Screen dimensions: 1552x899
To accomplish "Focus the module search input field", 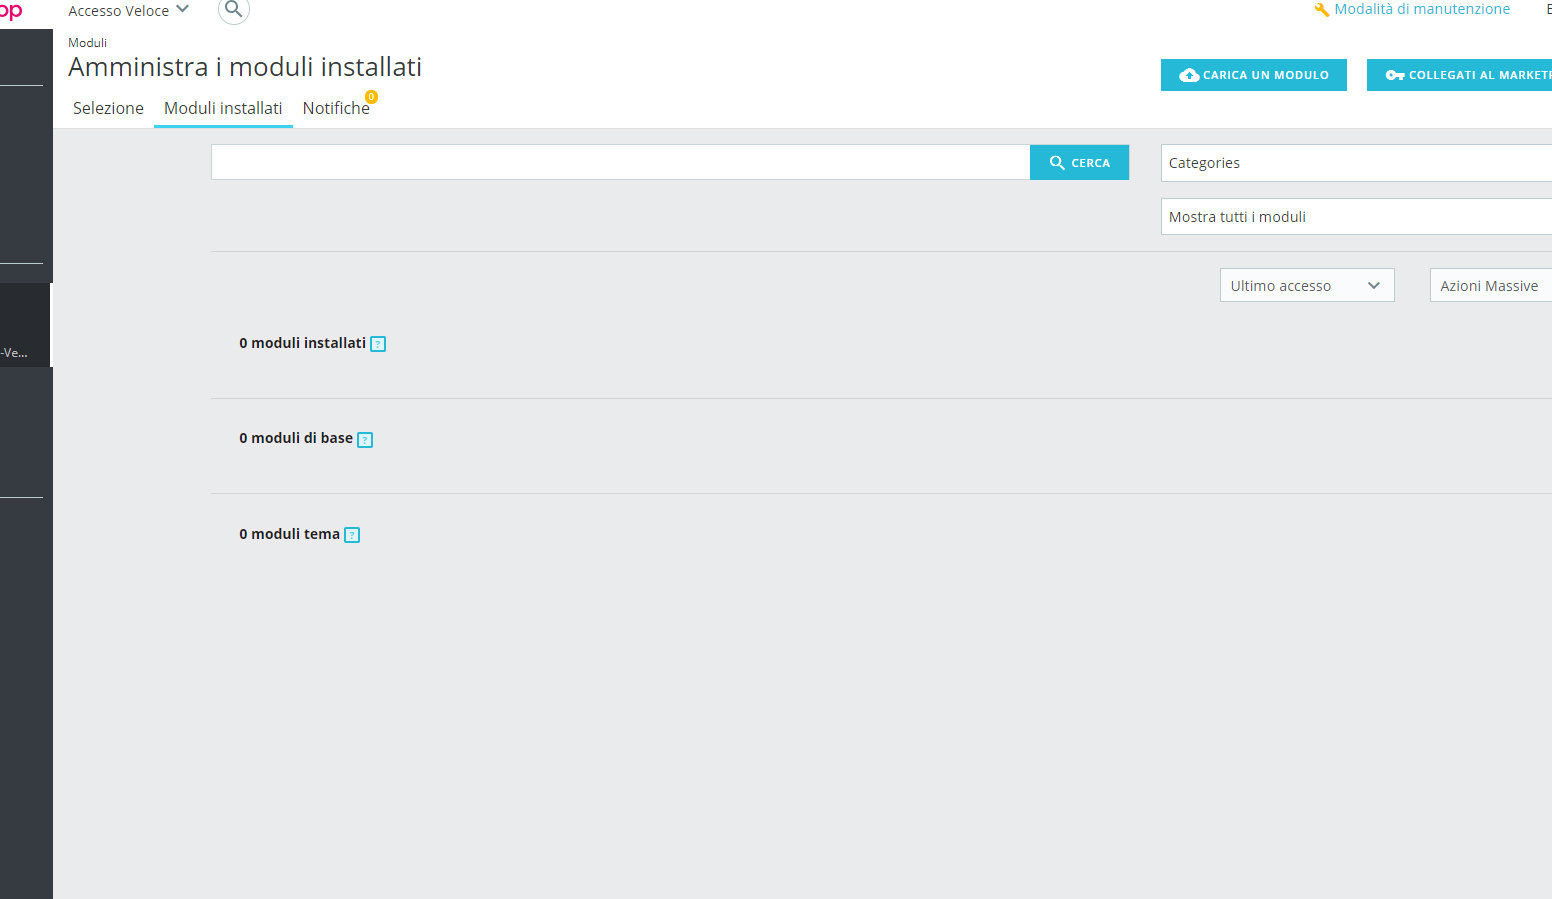I will click(x=620, y=163).
